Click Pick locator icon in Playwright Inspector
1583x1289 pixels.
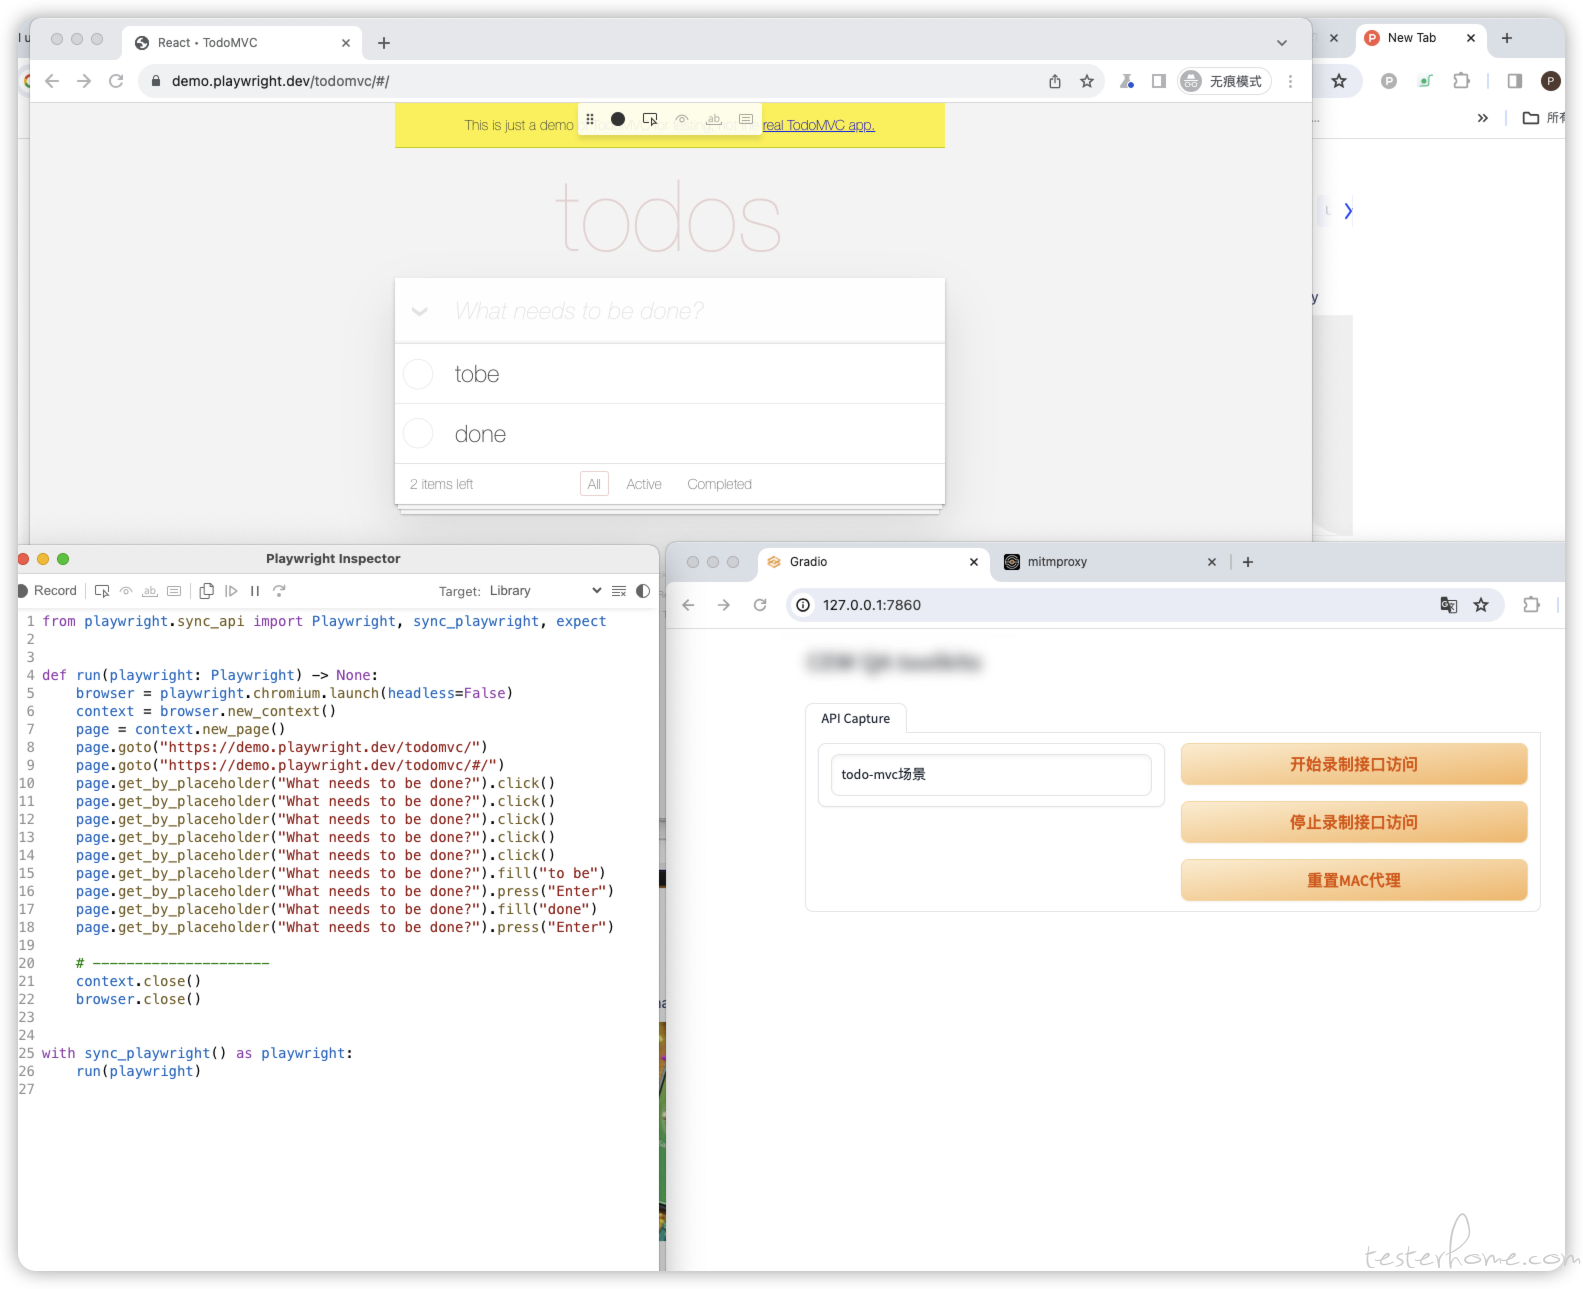(x=102, y=591)
